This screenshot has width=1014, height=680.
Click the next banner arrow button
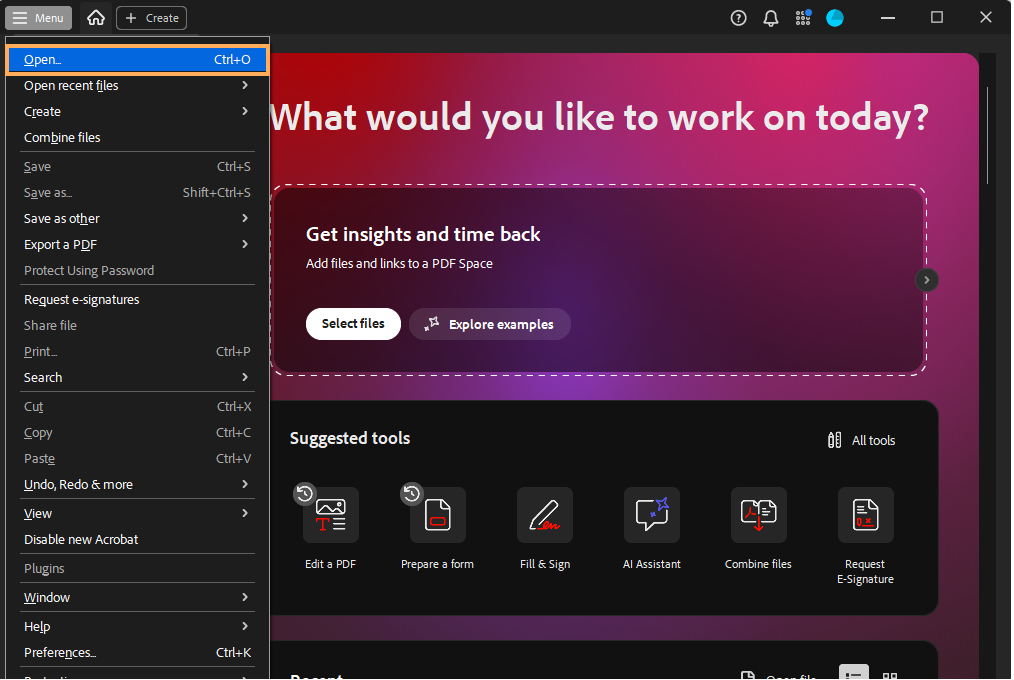point(927,280)
